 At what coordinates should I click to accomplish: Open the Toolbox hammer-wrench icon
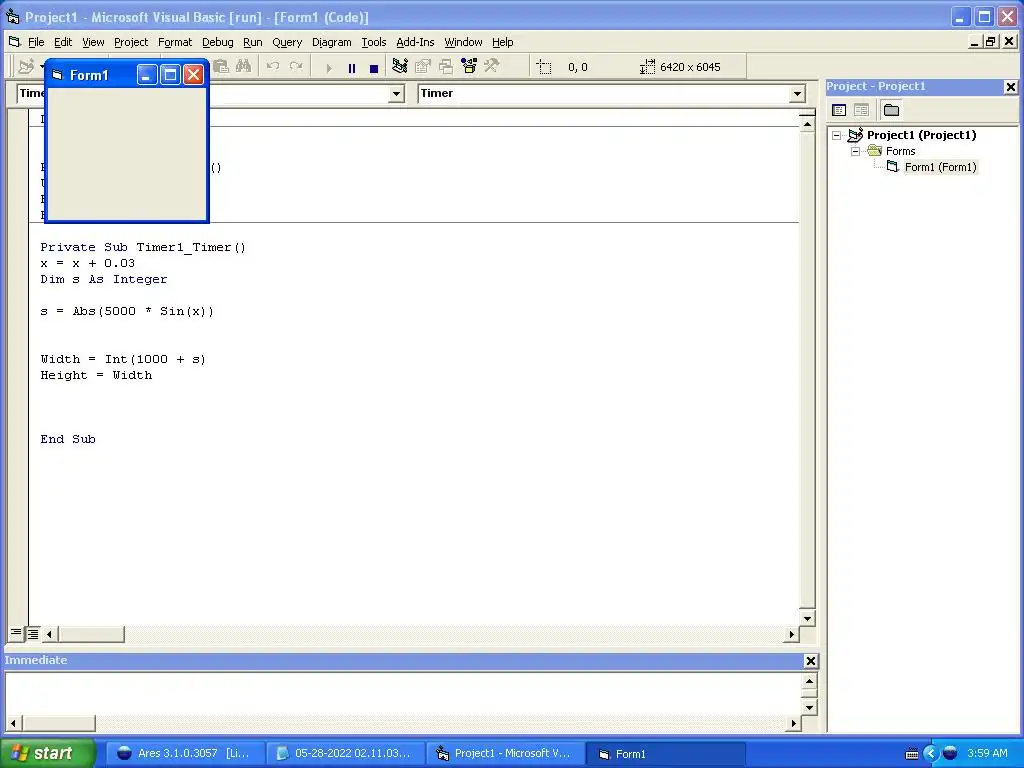491,67
